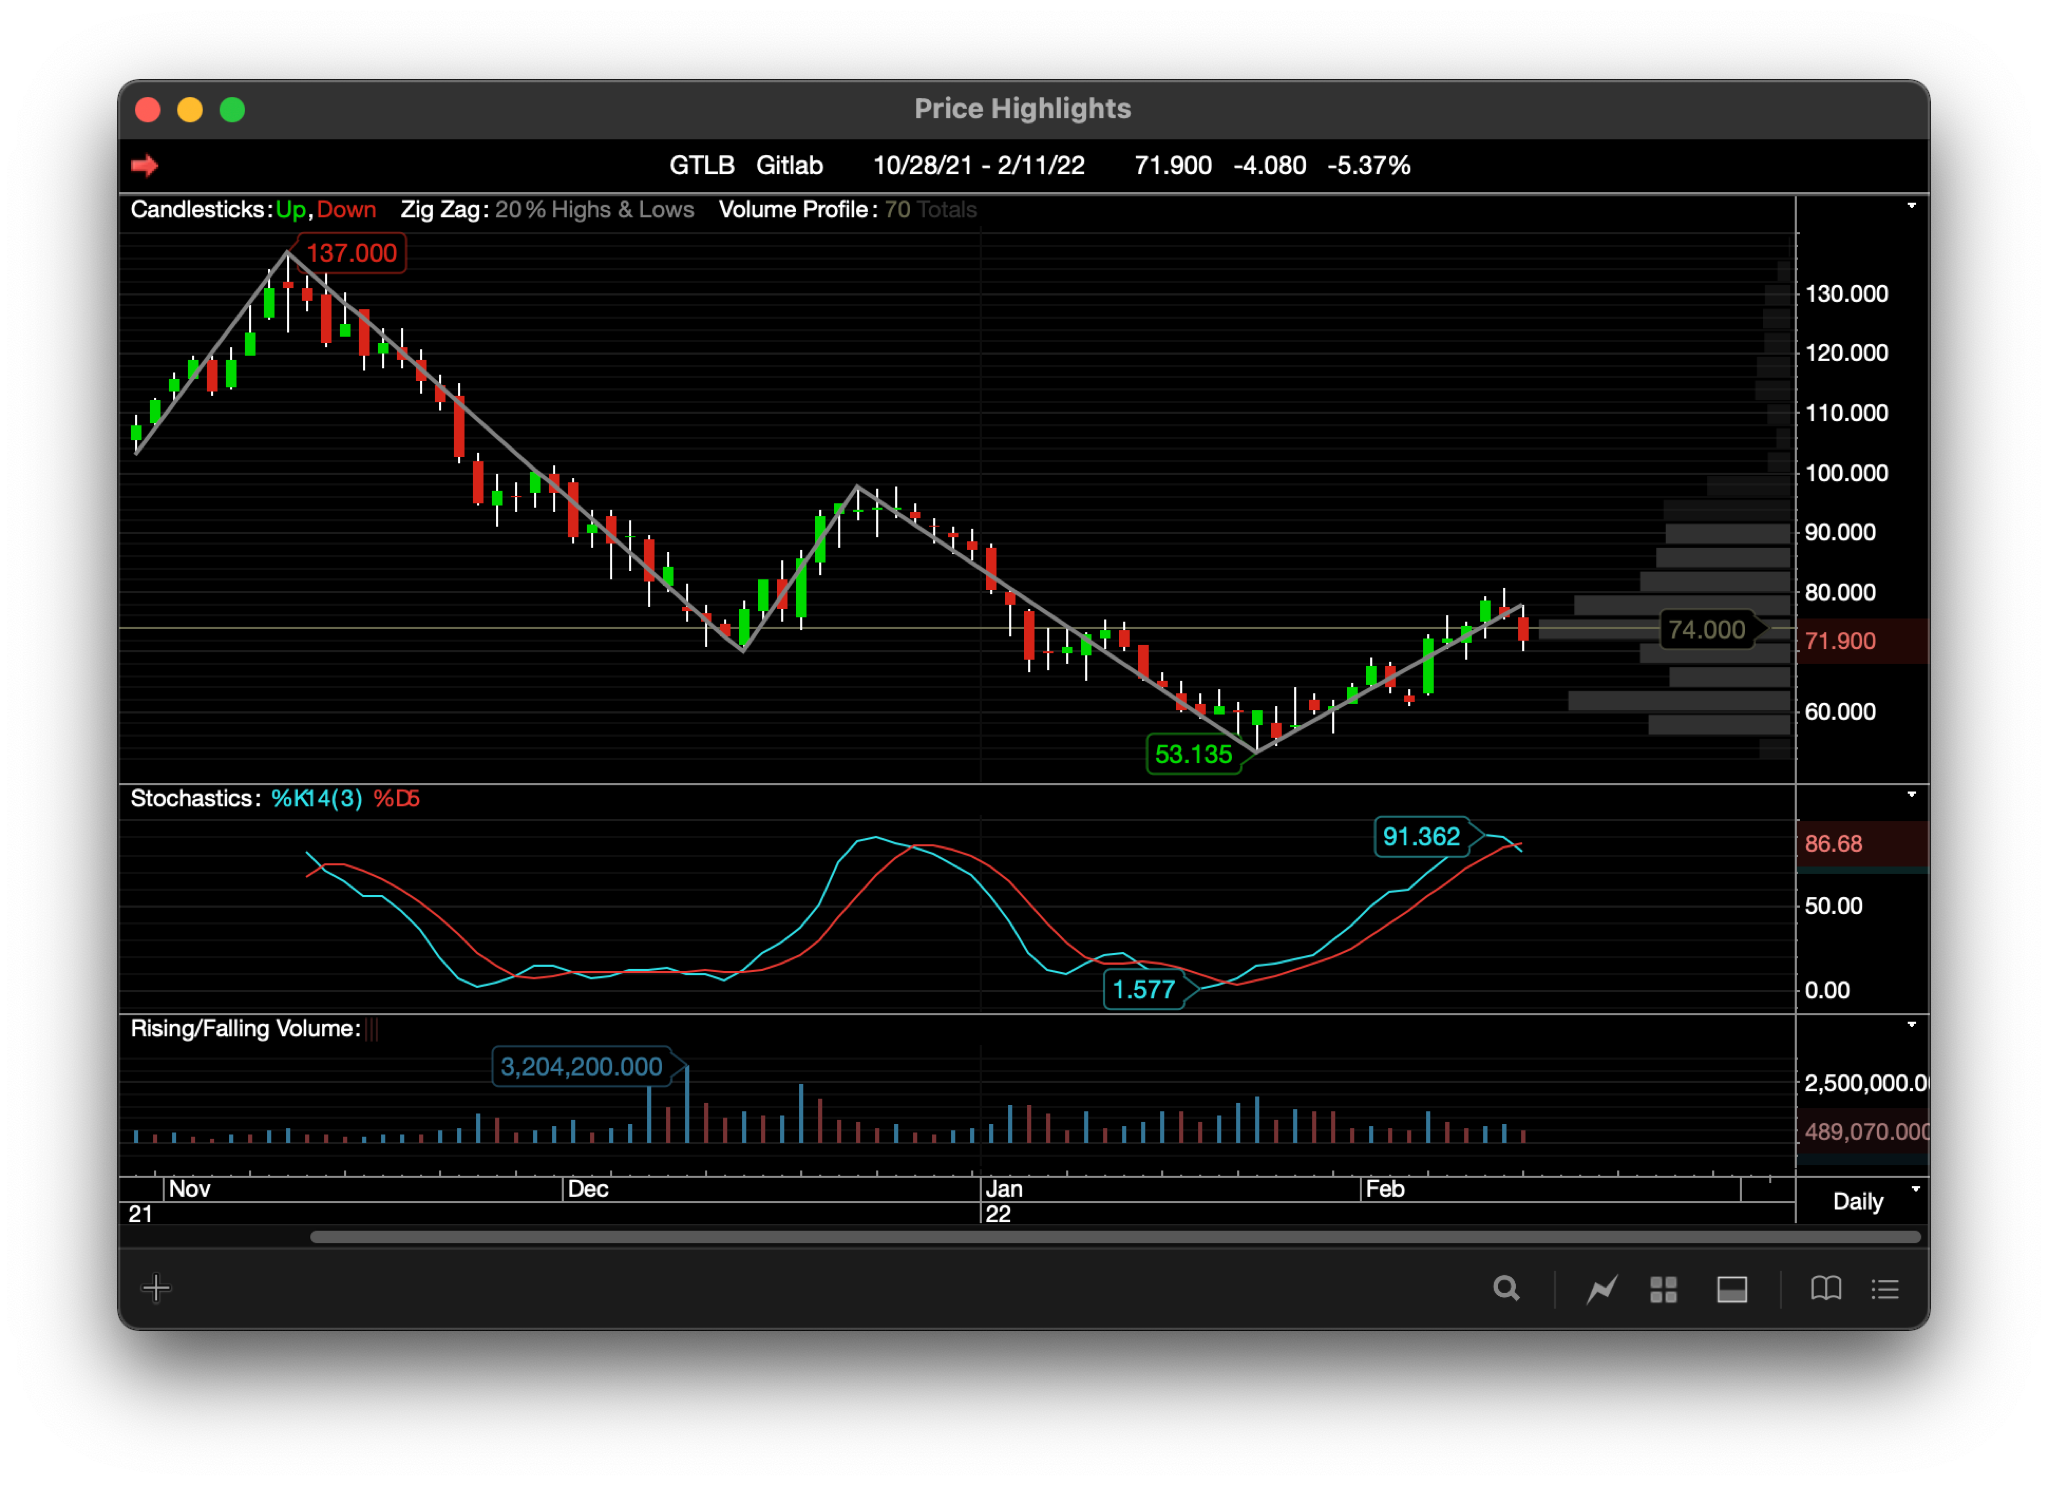Click the 10/28/21 - 2/11/22 date range

tap(978, 165)
